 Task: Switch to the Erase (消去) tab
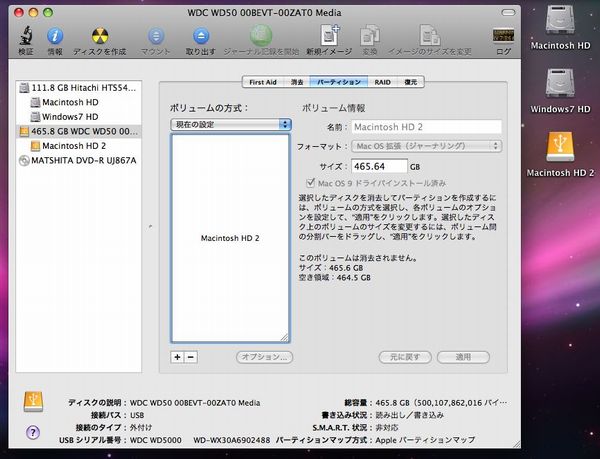pyautogui.click(x=297, y=82)
